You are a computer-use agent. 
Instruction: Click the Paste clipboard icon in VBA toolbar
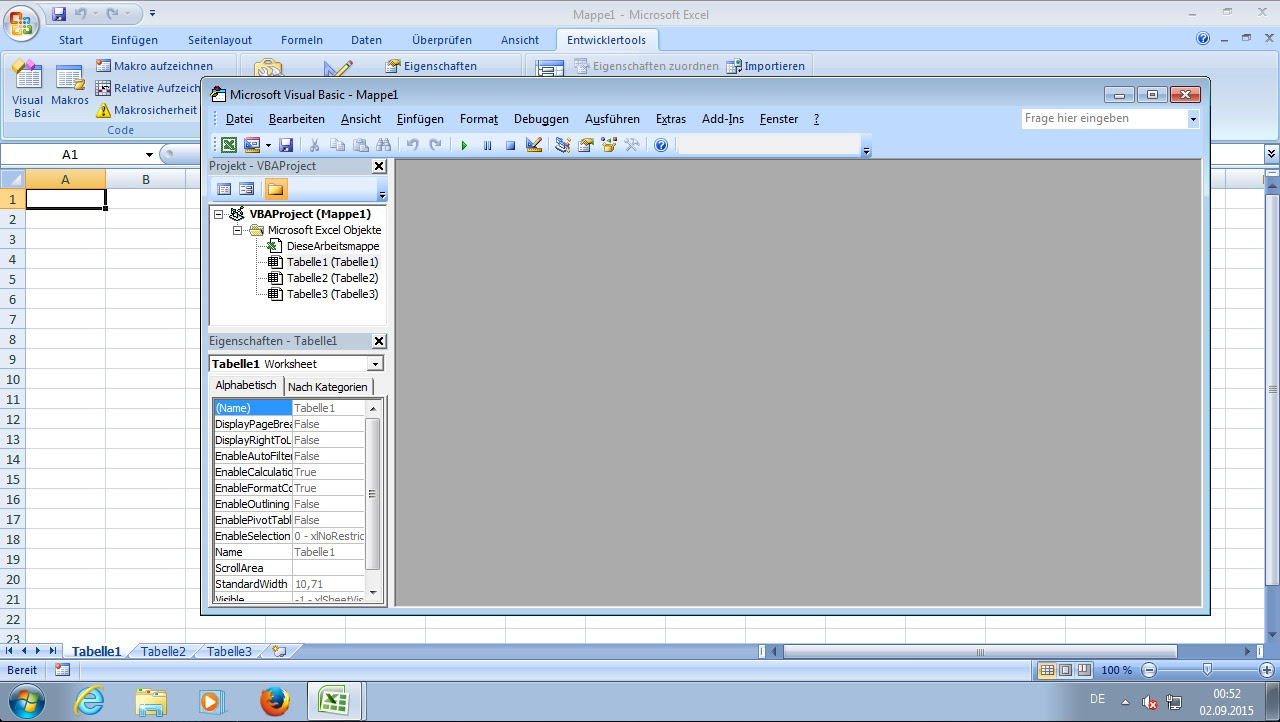(360, 145)
